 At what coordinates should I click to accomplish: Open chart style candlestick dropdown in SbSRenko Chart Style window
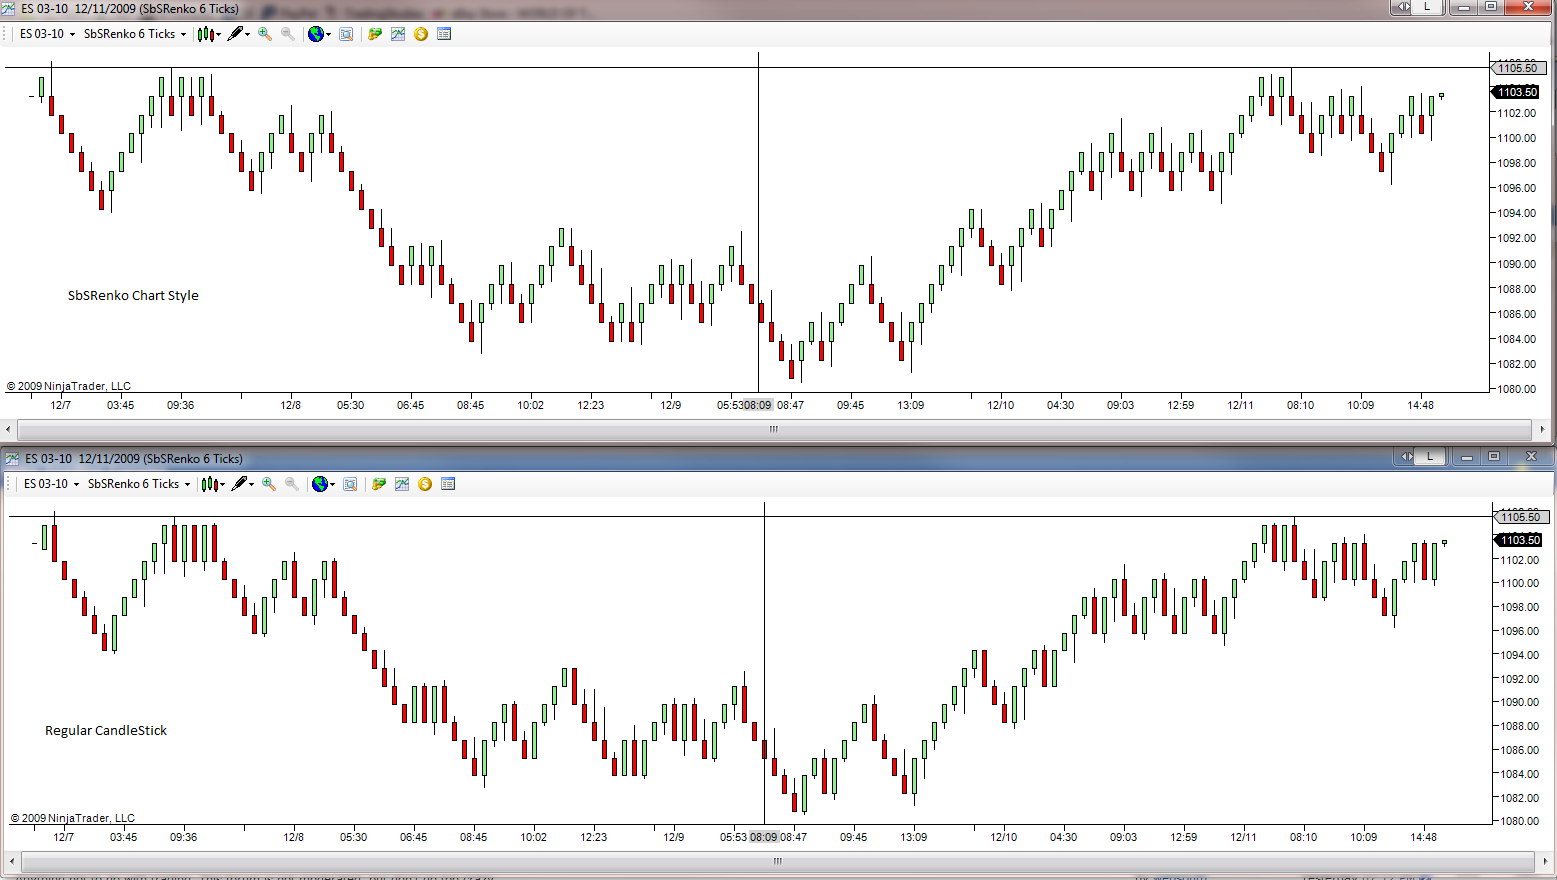tap(209, 34)
